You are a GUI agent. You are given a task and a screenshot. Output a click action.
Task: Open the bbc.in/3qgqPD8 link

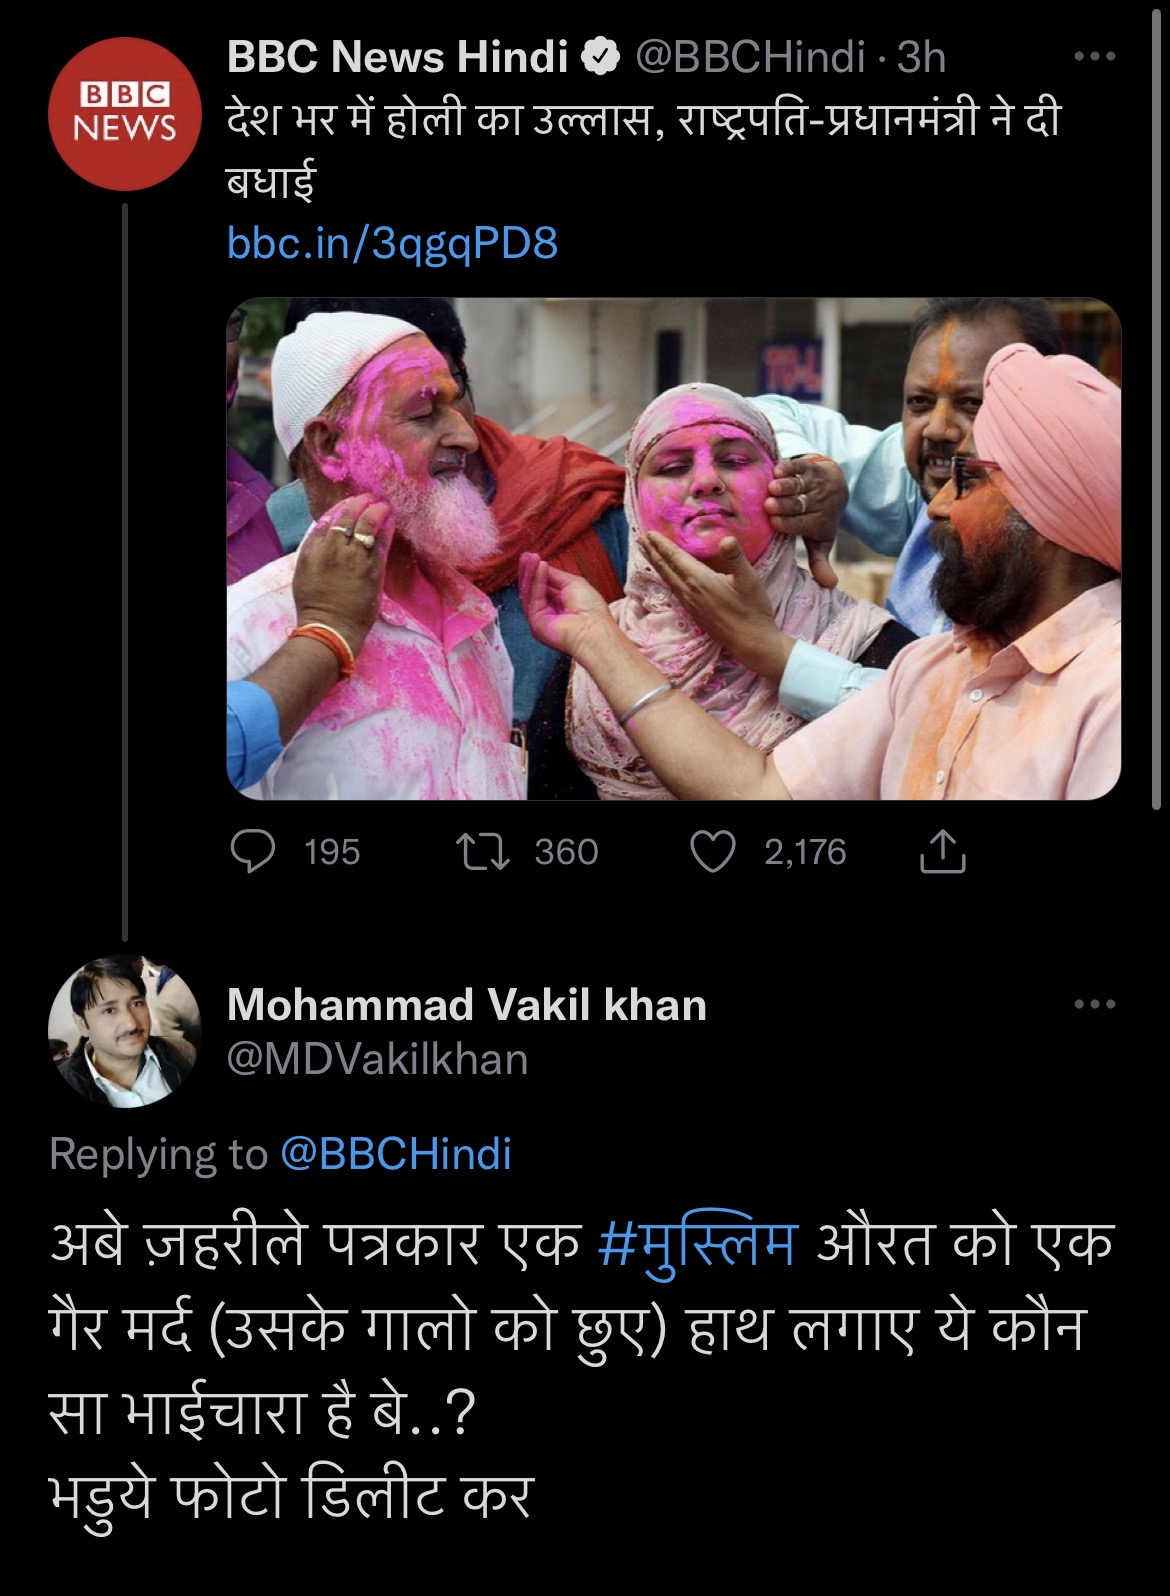[x=392, y=243]
